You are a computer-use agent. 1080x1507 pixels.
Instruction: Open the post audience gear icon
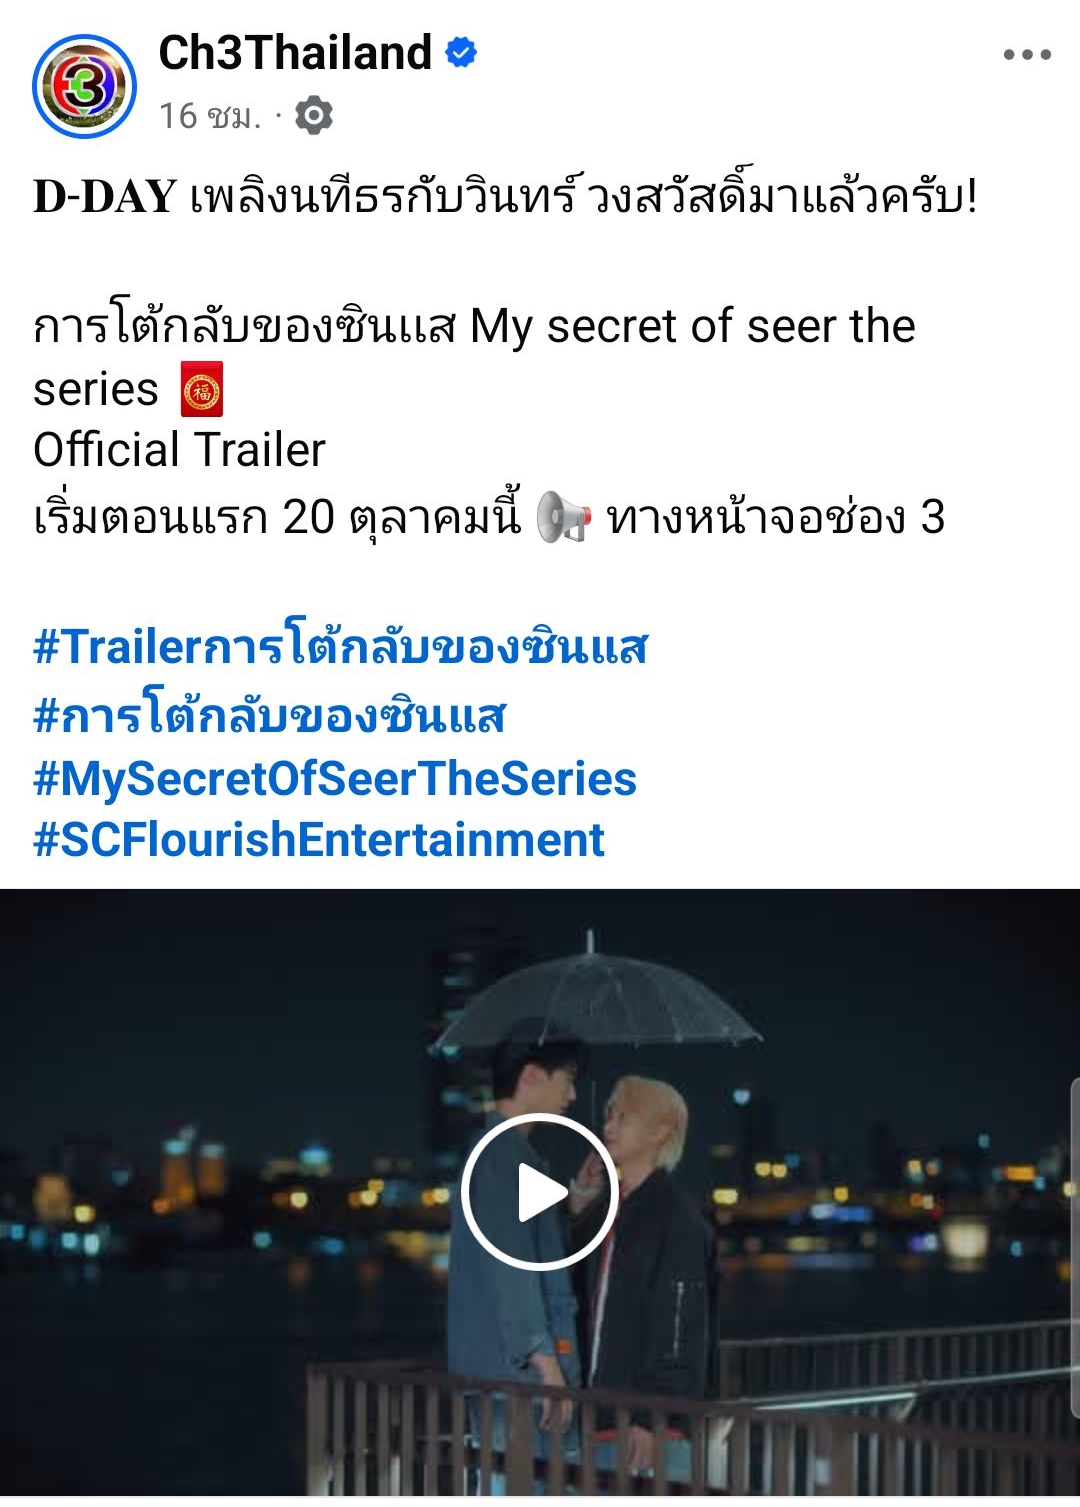pos(314,116)
